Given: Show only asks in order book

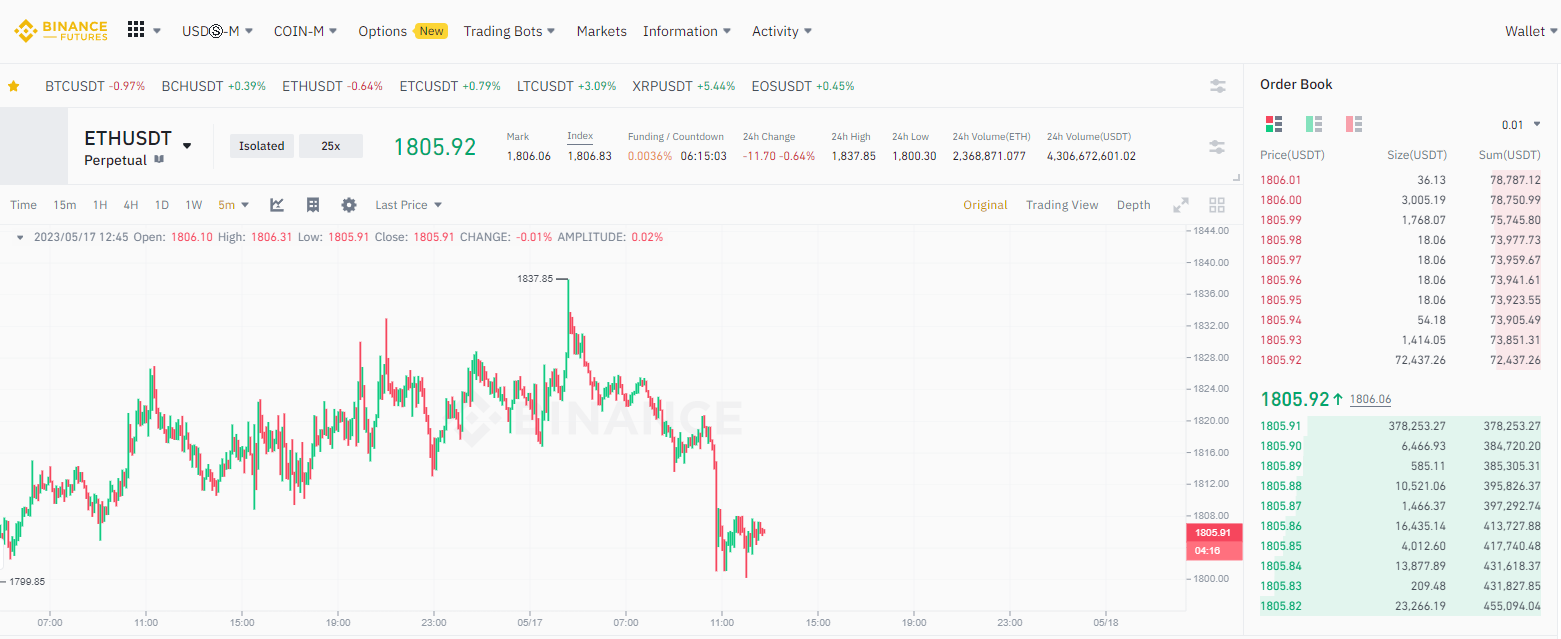Looking at the screenshot, I should (x=1354, y=124).
